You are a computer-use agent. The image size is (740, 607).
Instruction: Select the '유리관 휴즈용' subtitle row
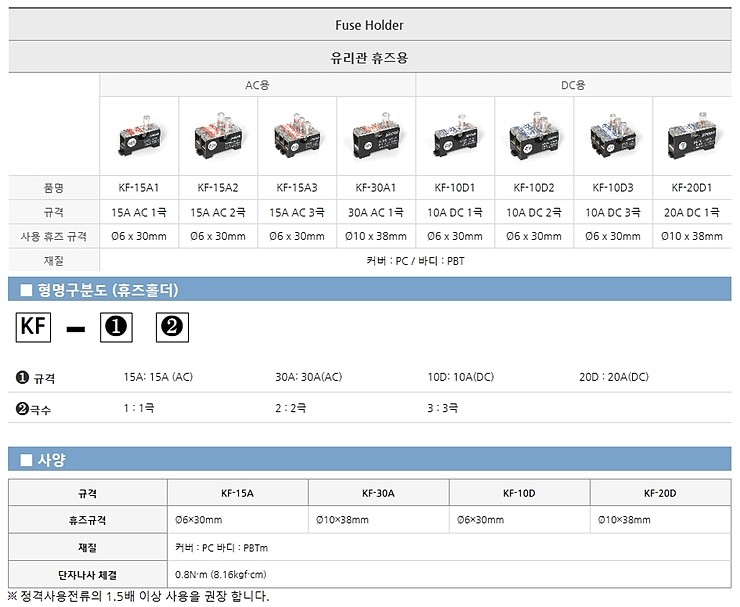pos(370,58)
